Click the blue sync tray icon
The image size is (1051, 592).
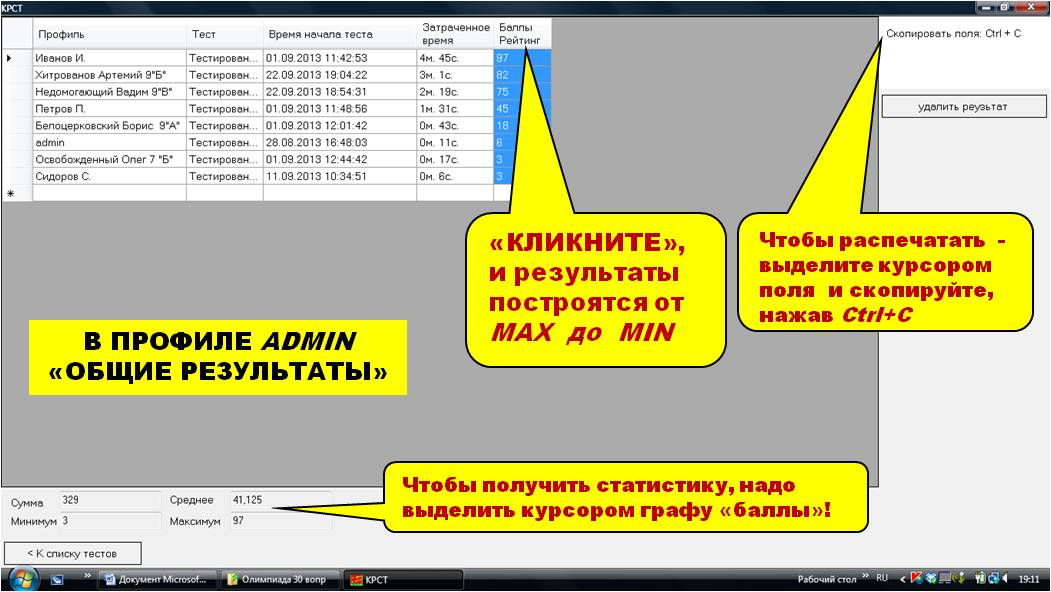(993, 578)
